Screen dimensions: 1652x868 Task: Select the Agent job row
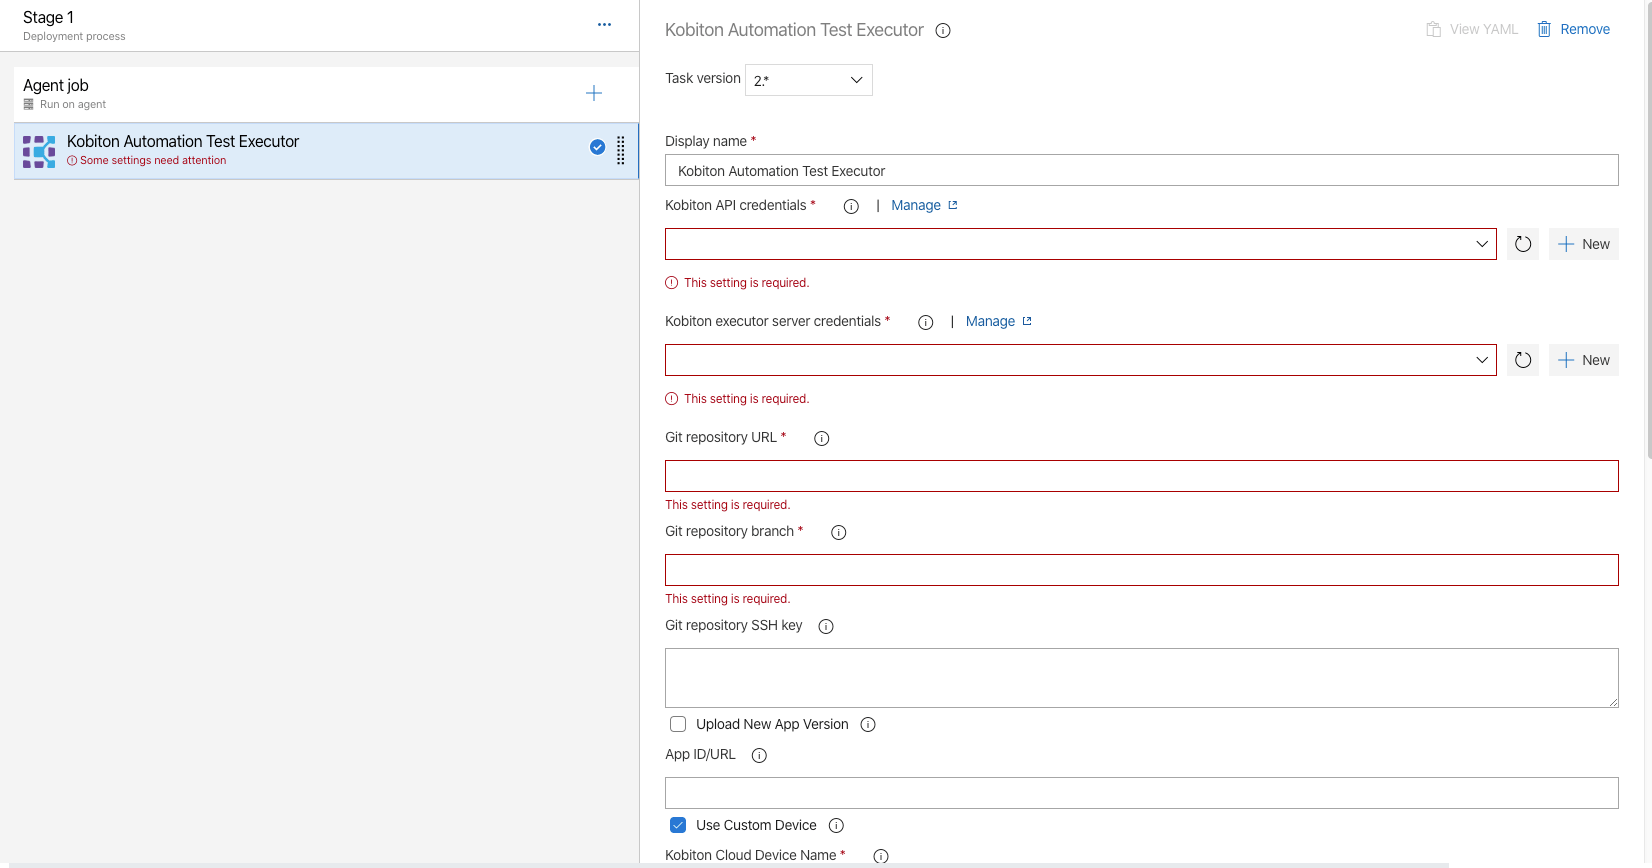point(326,94)
